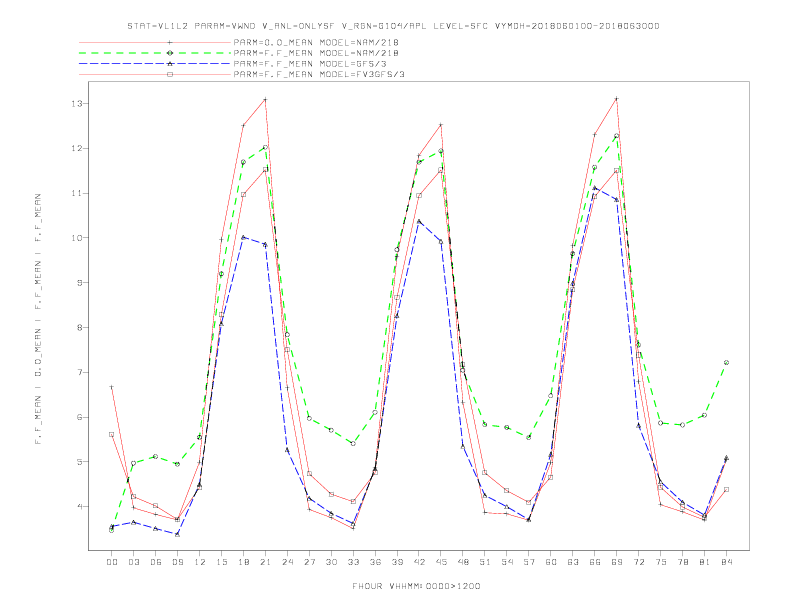The image size is (792, 612).
Task: Click x-axis tick label 60
Action: click(x=551, y=562)
